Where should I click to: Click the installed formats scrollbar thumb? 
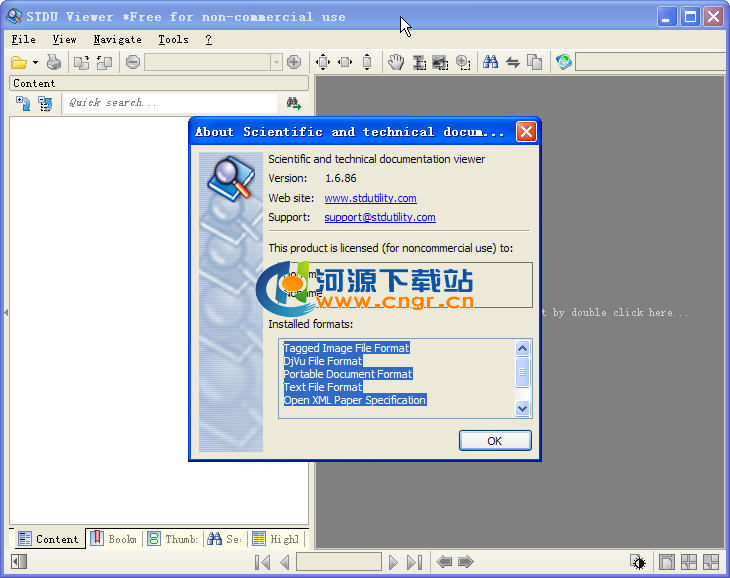pyautogui.click(x=522, y=372)
